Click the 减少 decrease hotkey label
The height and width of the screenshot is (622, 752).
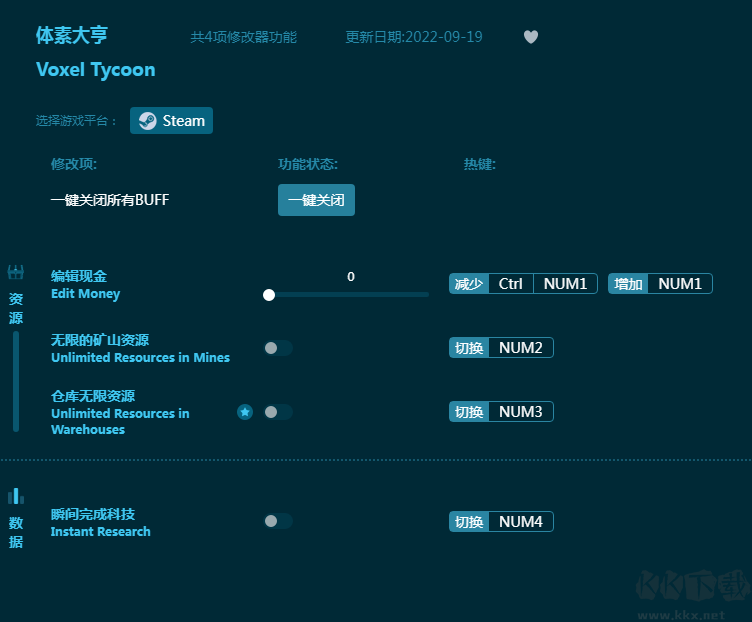[x=469, y=284]
